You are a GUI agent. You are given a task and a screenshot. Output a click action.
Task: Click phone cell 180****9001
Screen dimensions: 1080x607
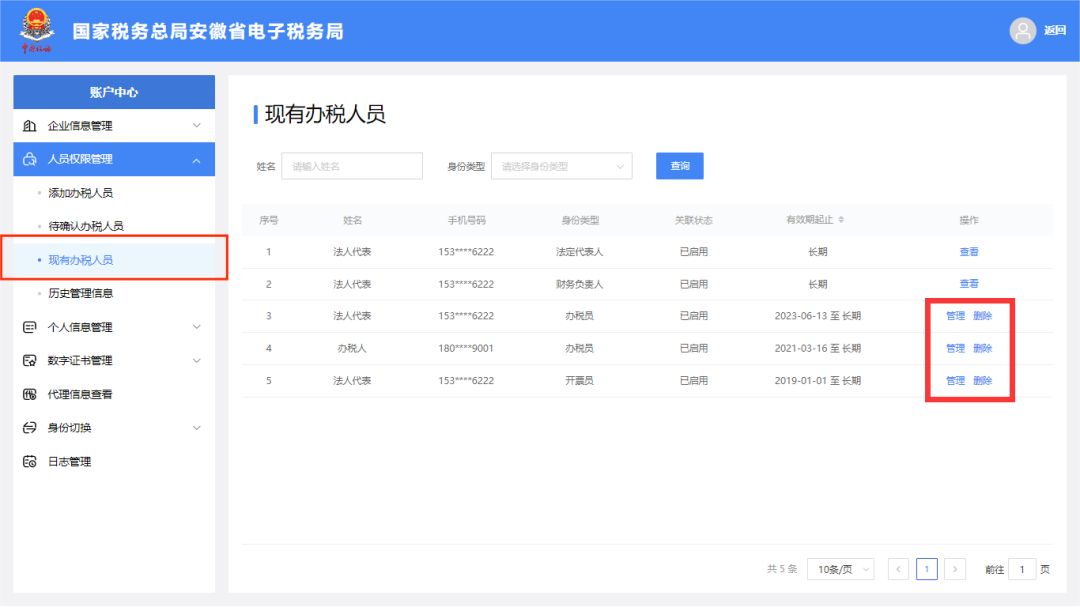point(466,348)
